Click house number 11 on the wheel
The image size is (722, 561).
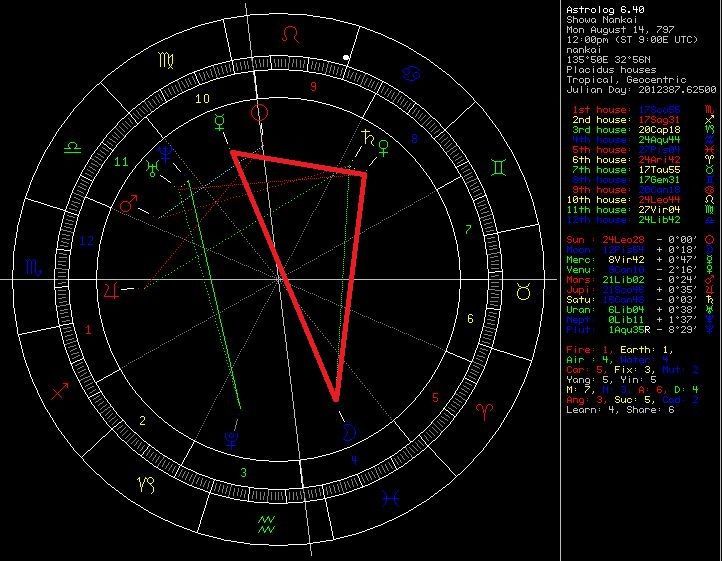click(121, 162)
